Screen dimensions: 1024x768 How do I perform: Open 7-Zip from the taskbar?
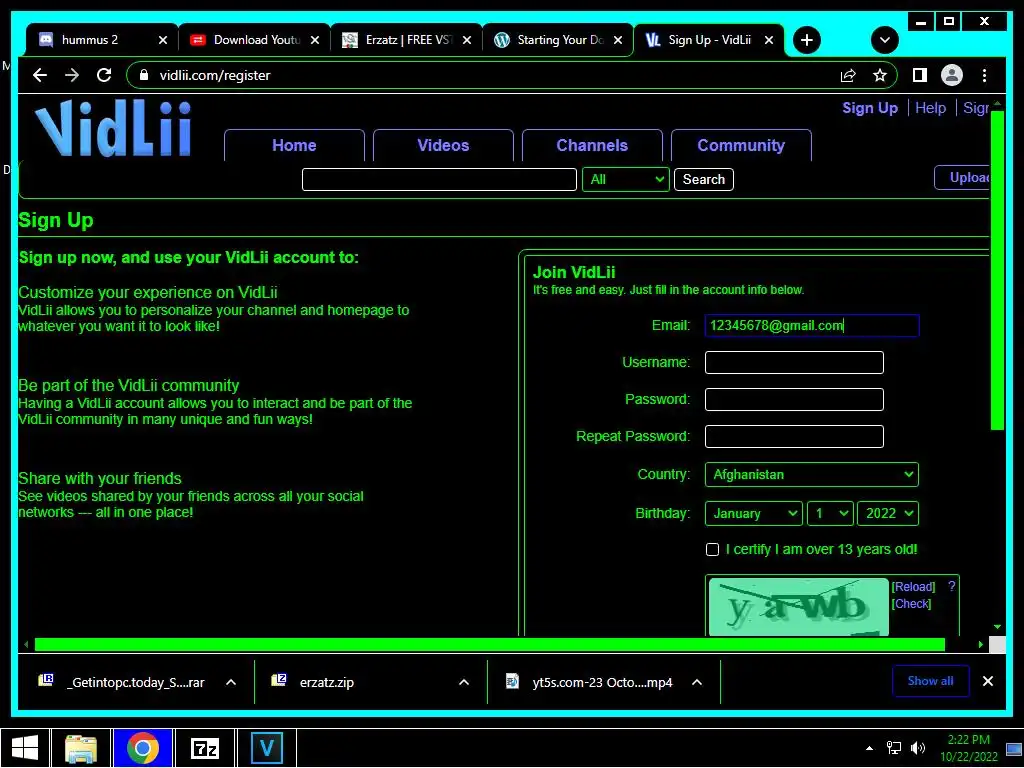[204, 748]
